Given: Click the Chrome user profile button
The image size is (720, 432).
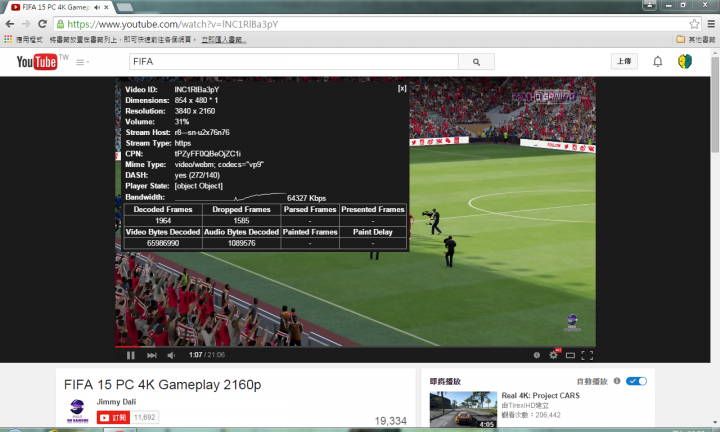Looking at the screenshot, I should 649,5.
